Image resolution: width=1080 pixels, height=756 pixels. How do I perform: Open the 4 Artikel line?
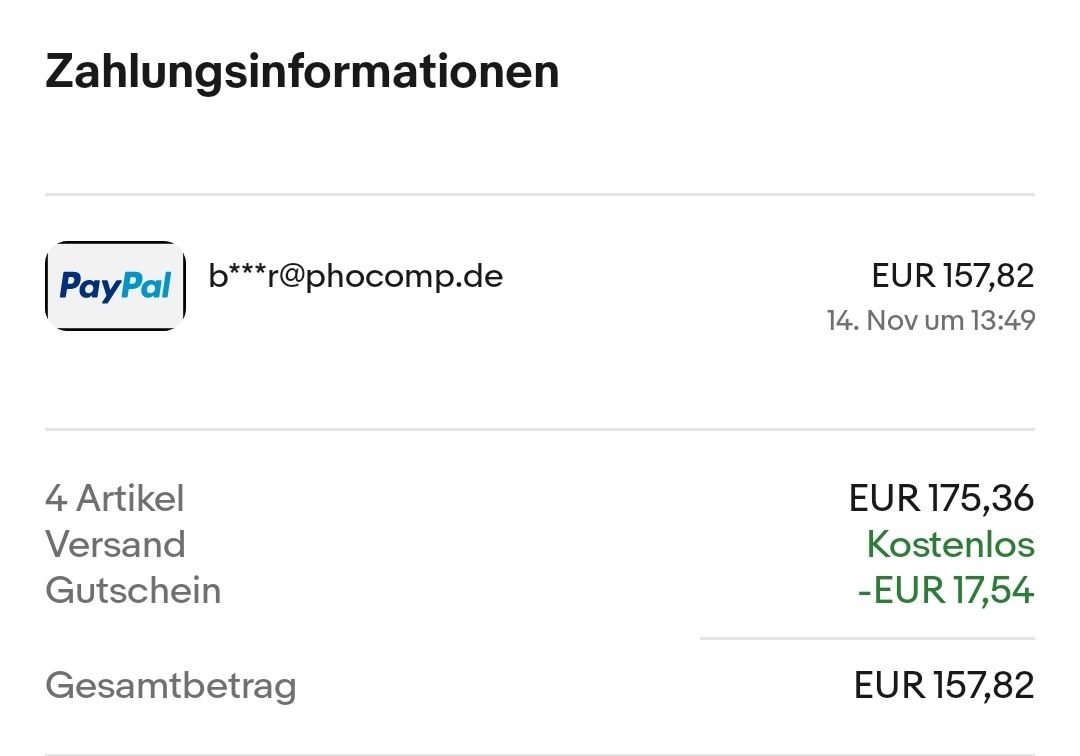(115, 498)
